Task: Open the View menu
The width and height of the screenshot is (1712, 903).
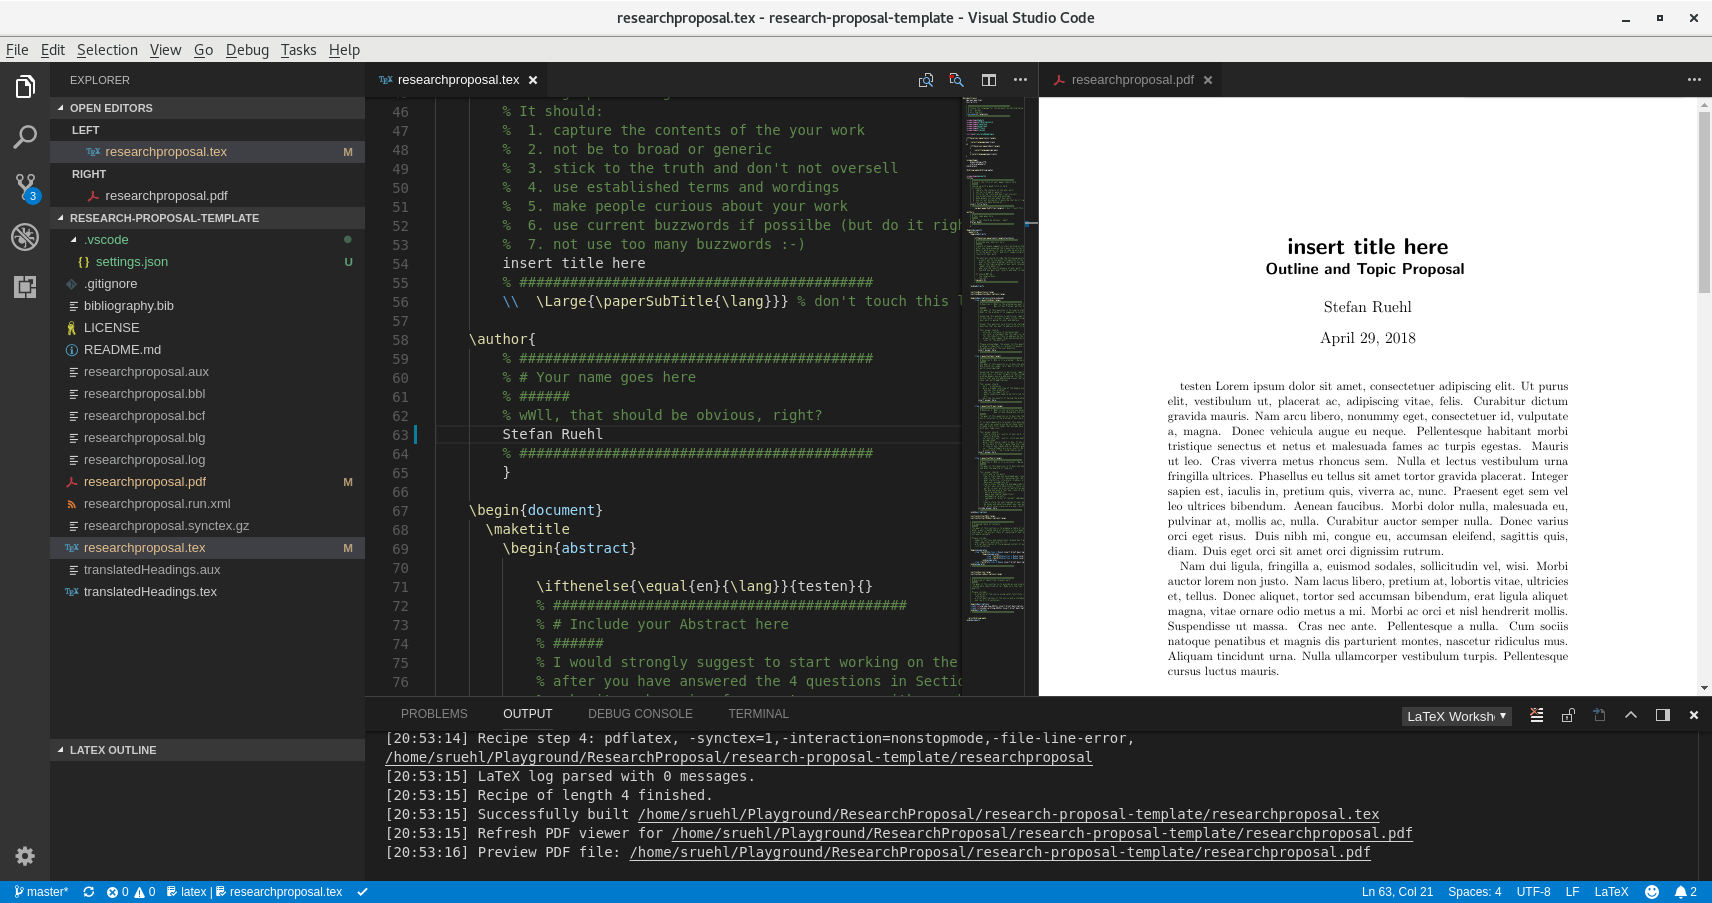Action: [x=165, y=50]
